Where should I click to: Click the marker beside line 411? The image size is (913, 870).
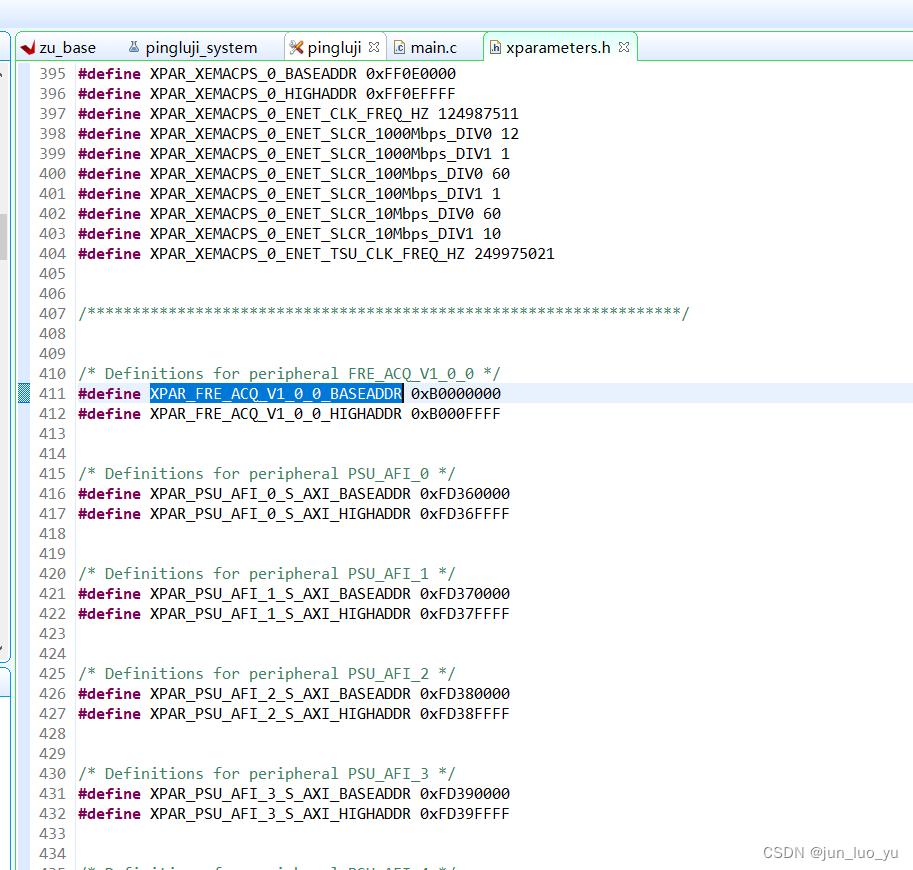[24, 394]
